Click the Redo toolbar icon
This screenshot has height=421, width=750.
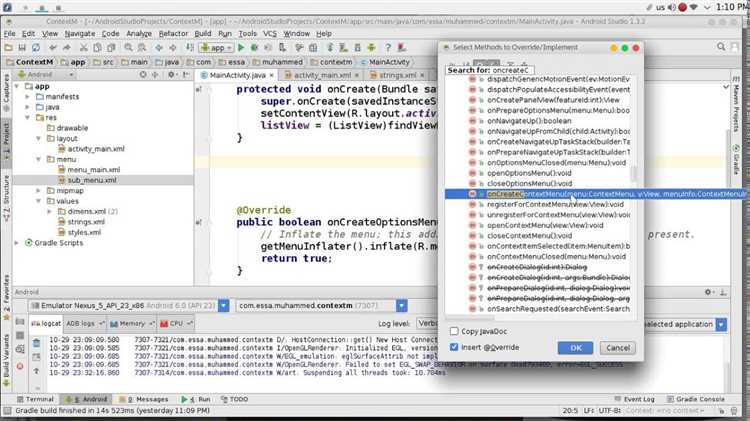click(x=66, y=48)
